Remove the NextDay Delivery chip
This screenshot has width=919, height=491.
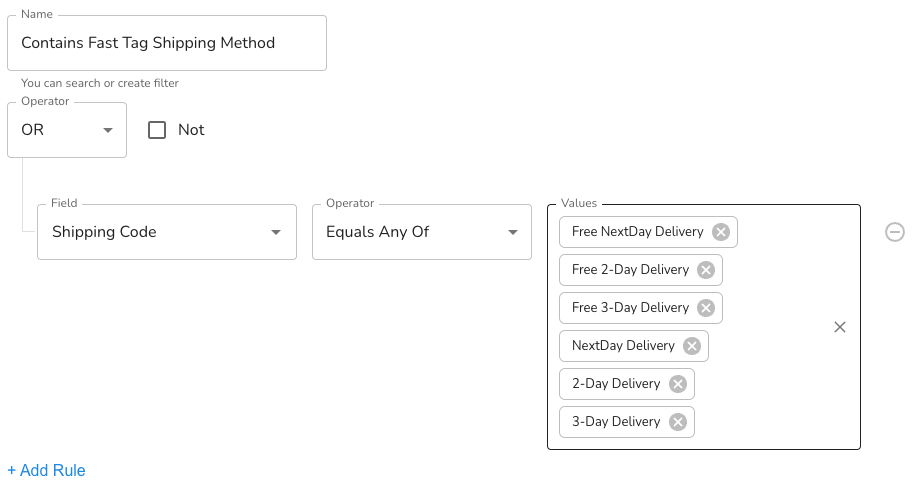692,346
